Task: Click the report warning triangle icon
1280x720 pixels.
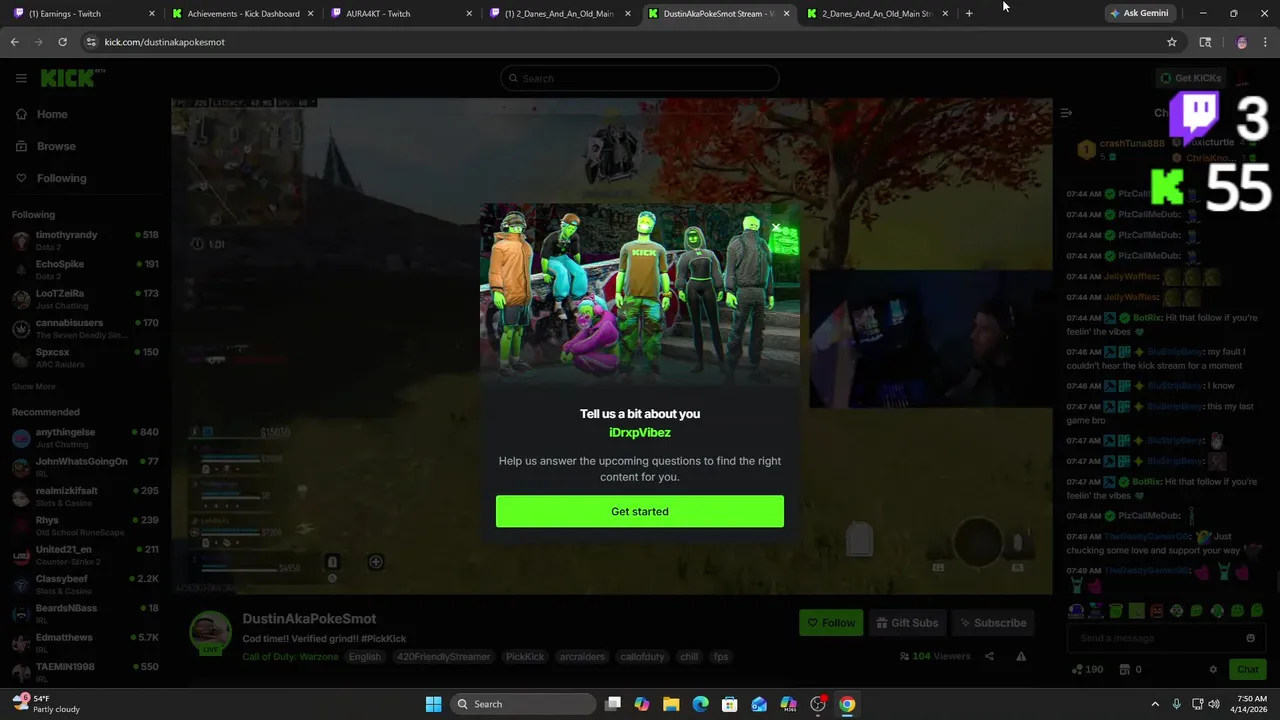Action: 1021,656
